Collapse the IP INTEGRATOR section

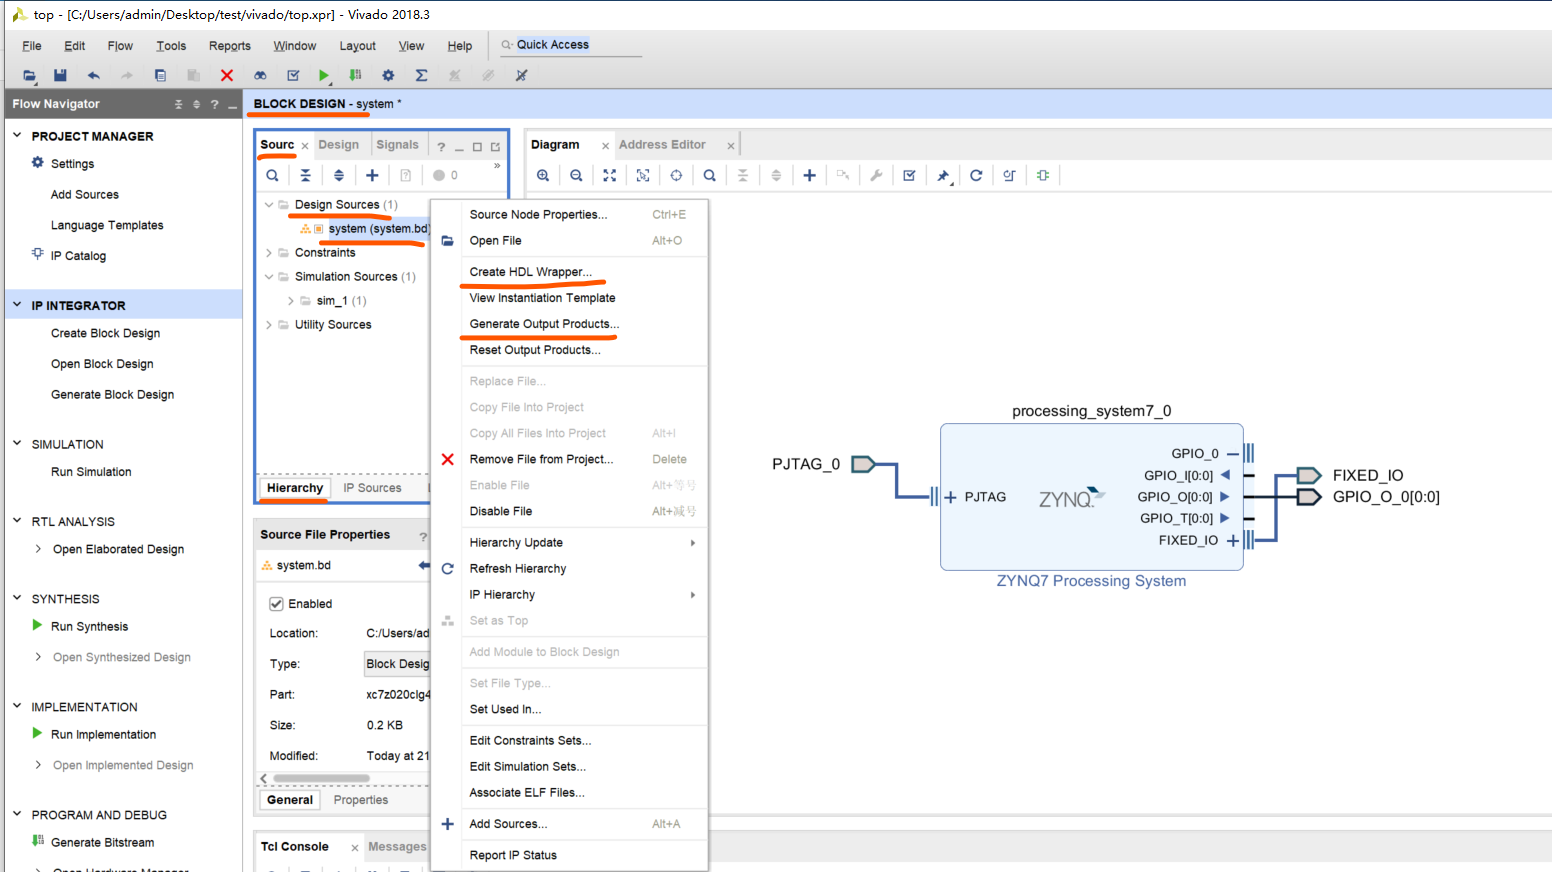(x=17, y=305)
